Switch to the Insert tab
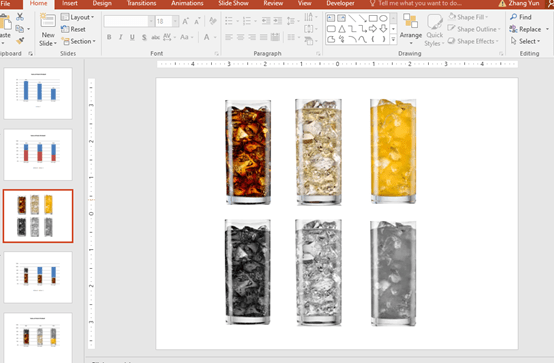This screenshot has height=363, width=554. pyautogui.click(x=70, y=4)
